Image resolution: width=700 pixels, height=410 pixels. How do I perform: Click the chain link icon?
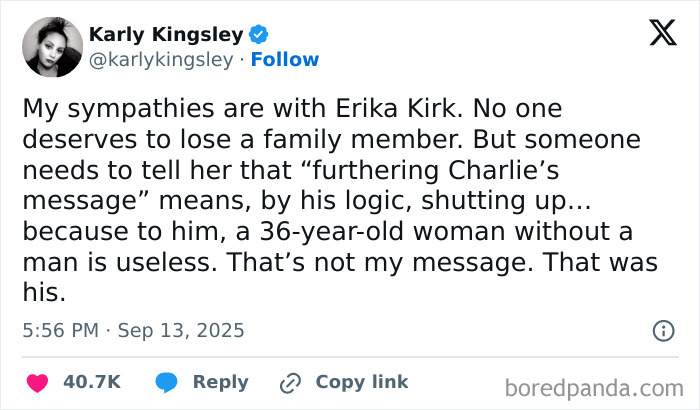click(x=292, y=382)
